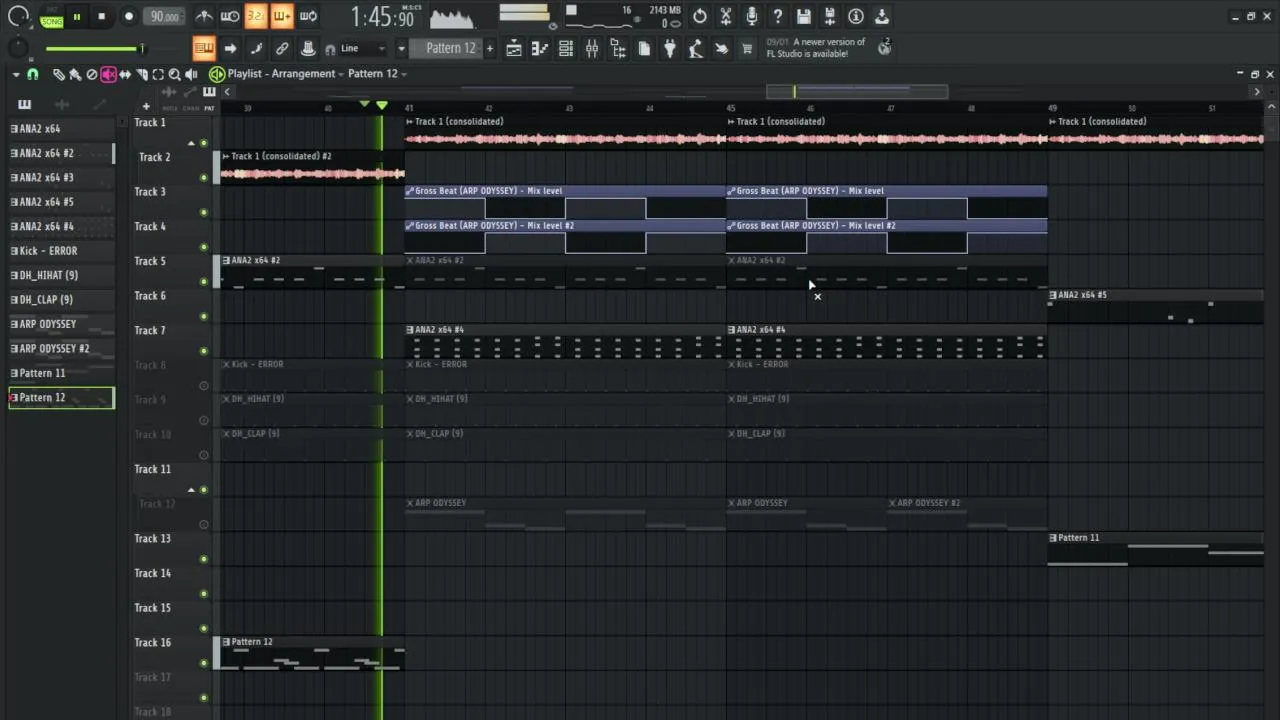This screenshot has width=1280, height=720.
Task: Open the snap Line dropdown
Action: point(362,48)
